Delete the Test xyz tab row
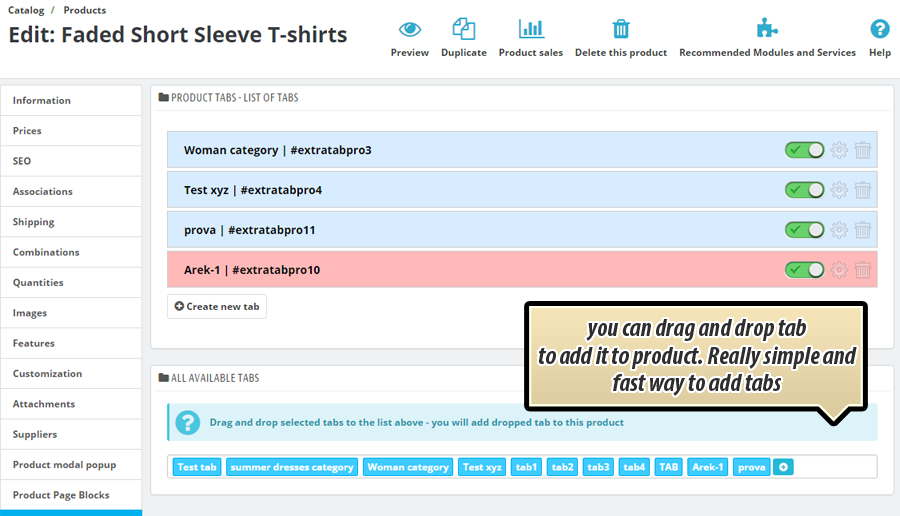Viewport: 900px width, 516px height. click(863, 190)
